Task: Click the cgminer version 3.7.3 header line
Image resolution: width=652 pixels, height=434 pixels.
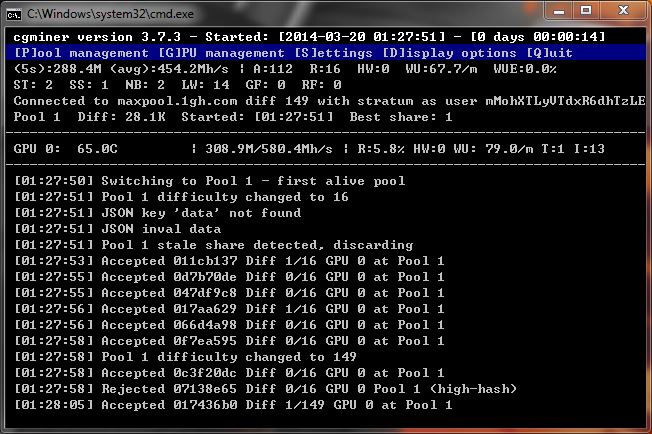Action: (x=309, y=37)
